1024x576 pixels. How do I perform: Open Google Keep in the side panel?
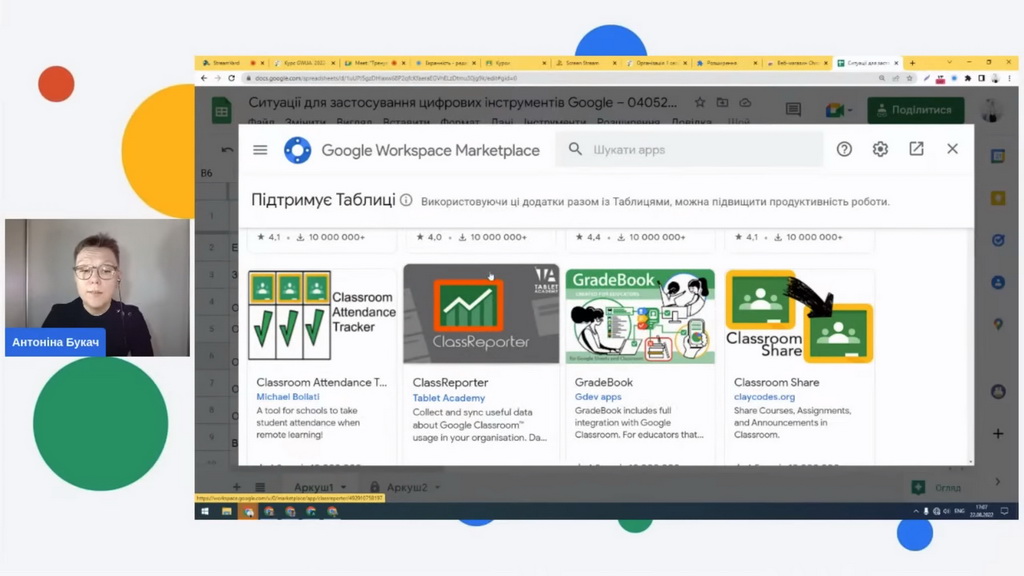click(x=998, y=198)
